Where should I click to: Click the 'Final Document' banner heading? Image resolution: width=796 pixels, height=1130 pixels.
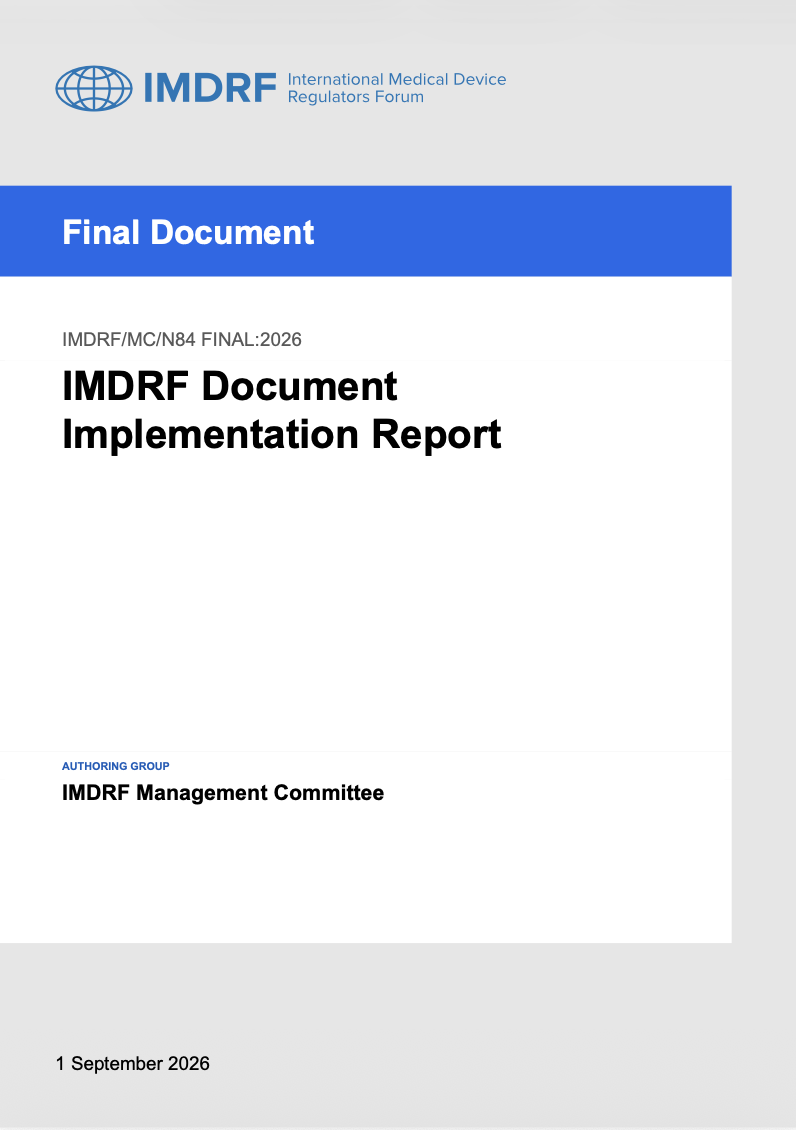coord(188,232)
